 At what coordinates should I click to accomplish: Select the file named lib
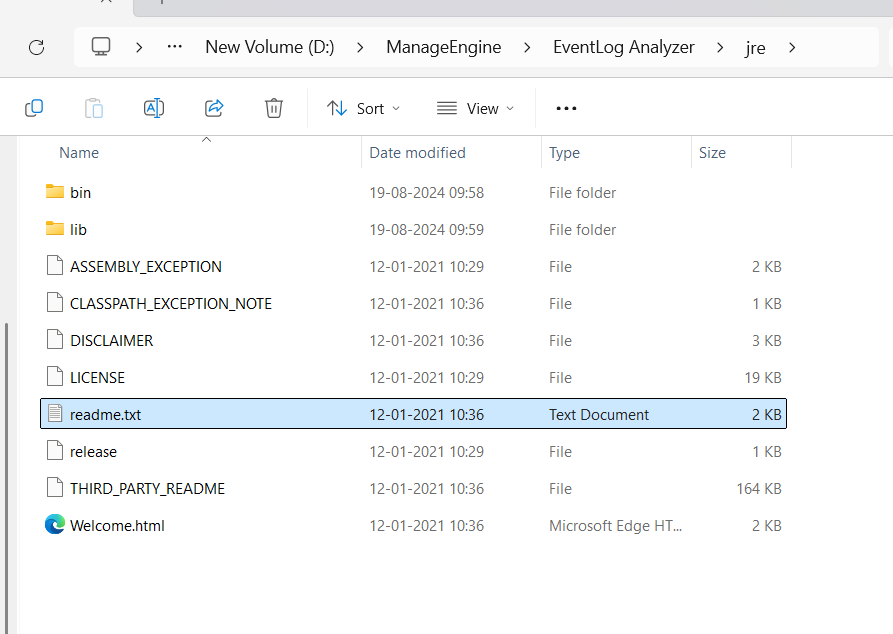click(78, 230)
